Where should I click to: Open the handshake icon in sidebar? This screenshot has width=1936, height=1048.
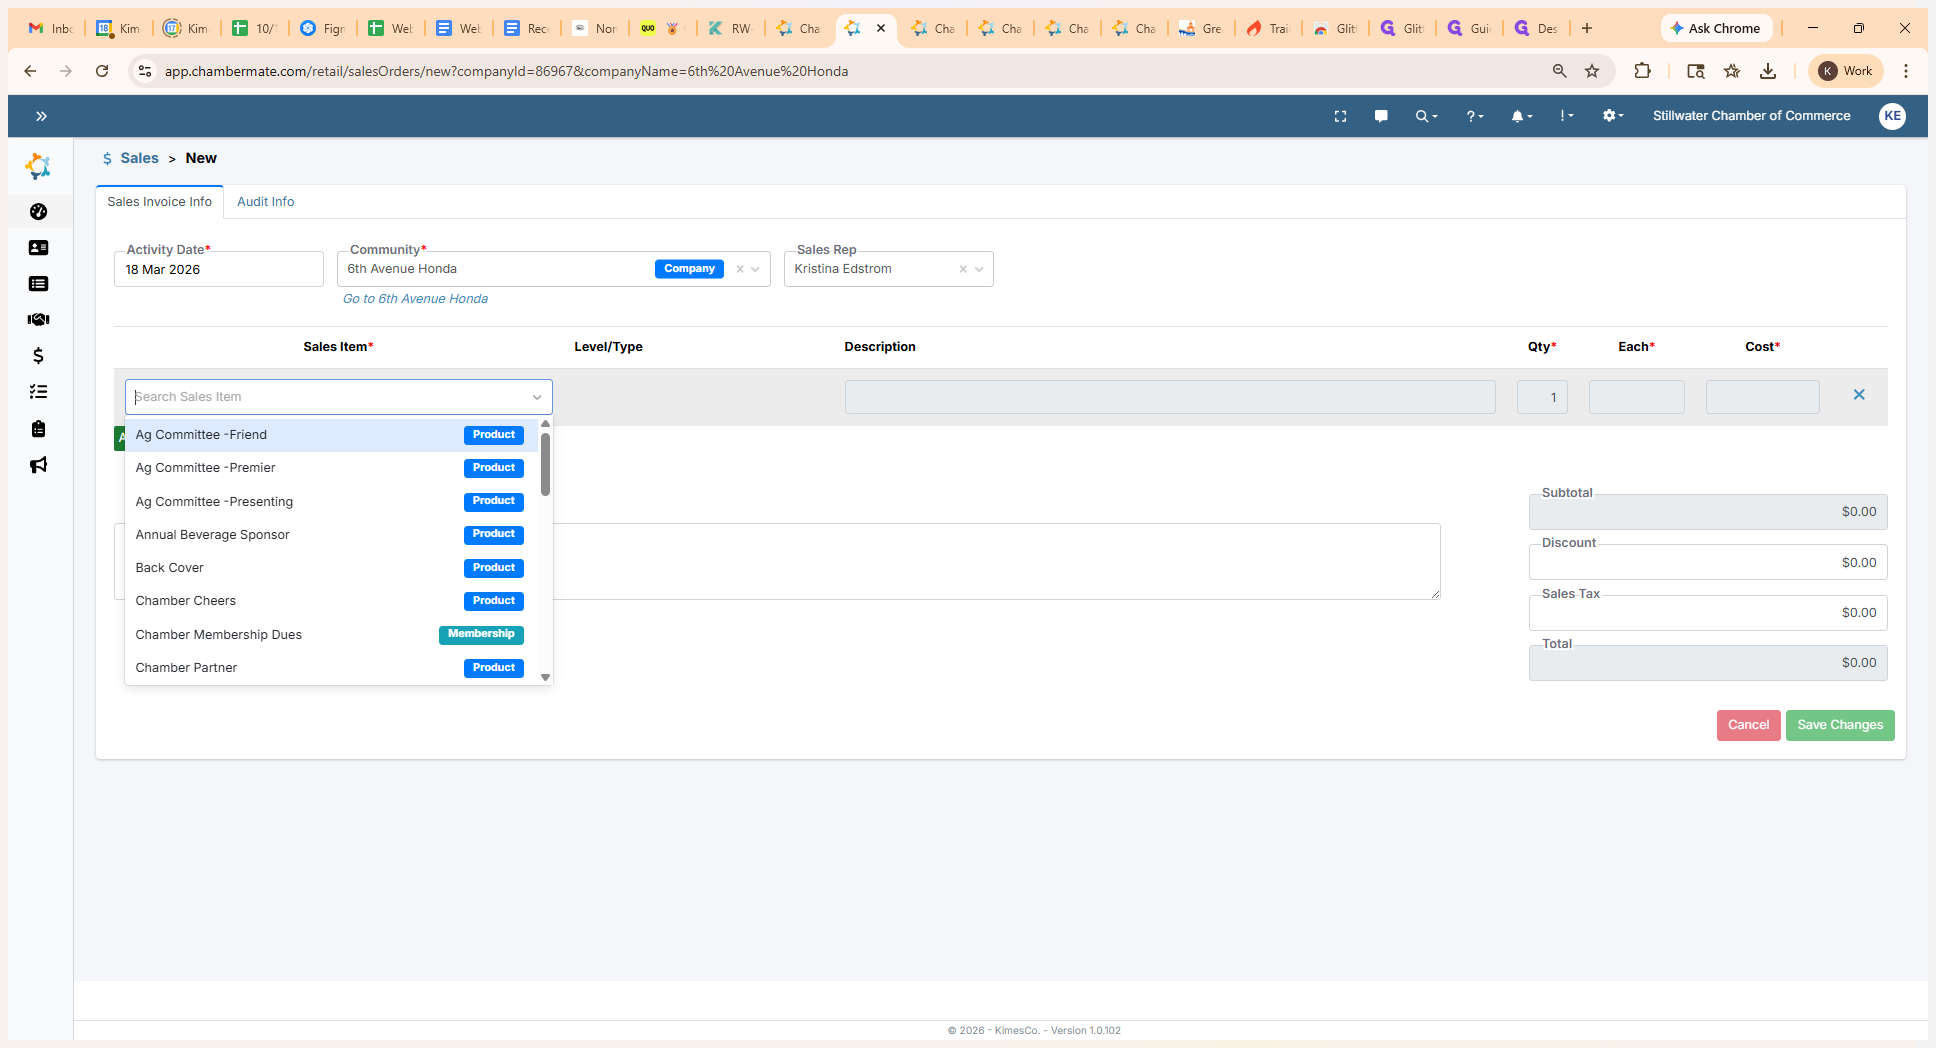(x=38, y=320)
